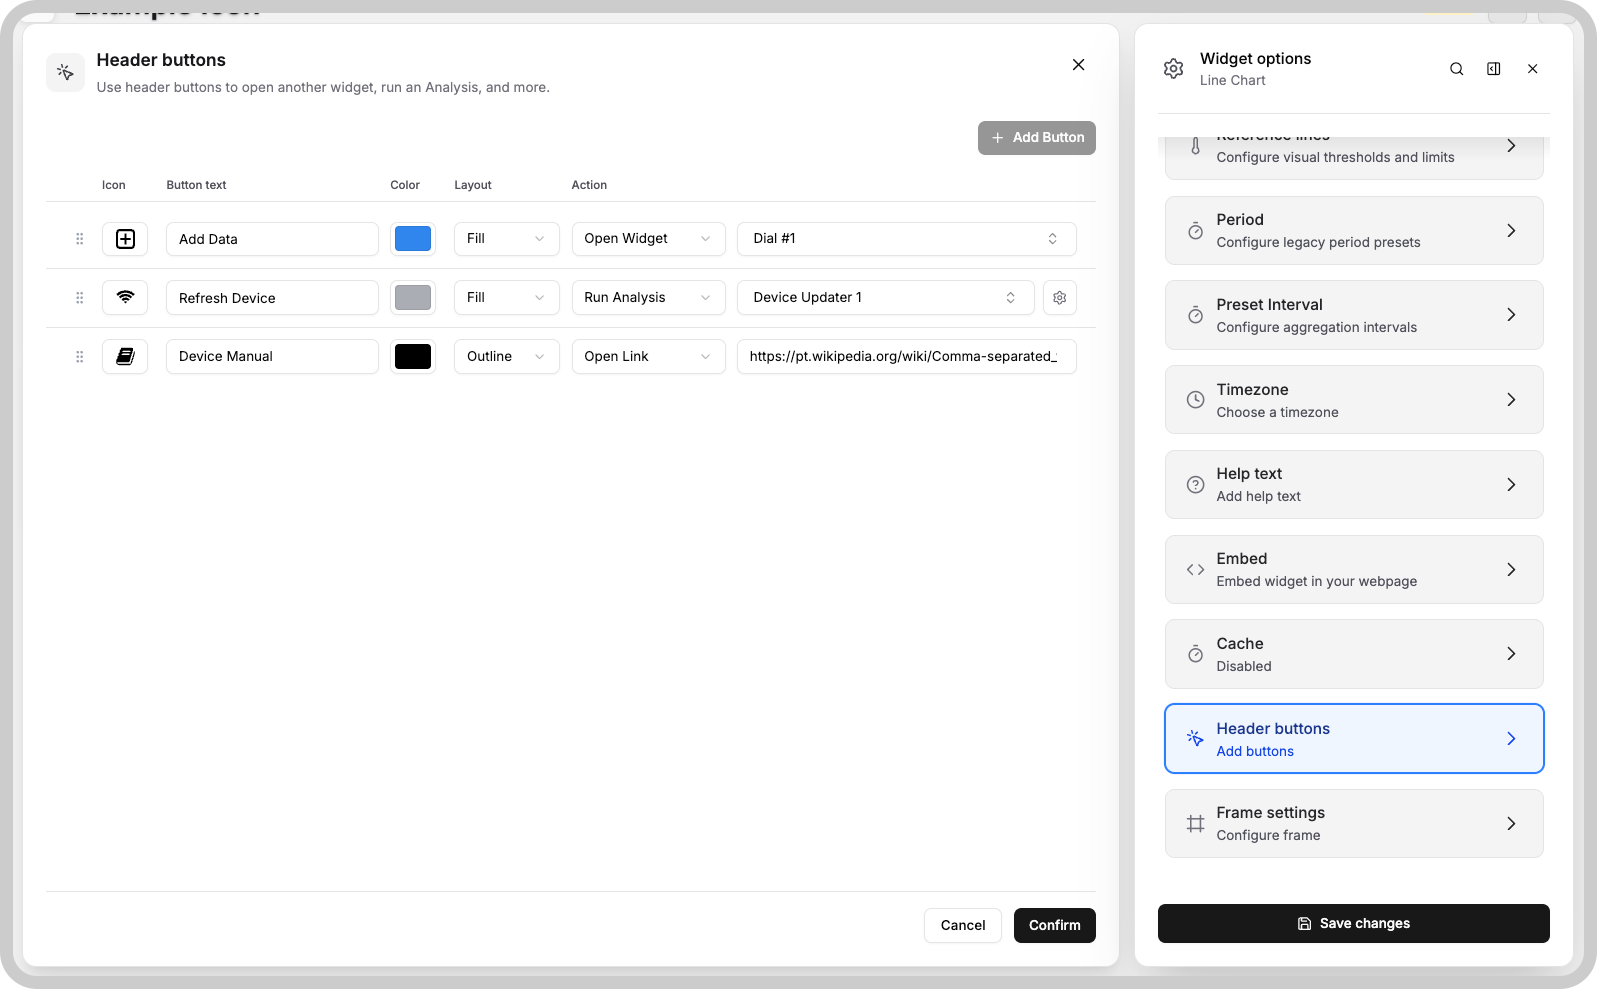Click the Embed code brackets icon

pyautogui.click(x=1195, y=570)
